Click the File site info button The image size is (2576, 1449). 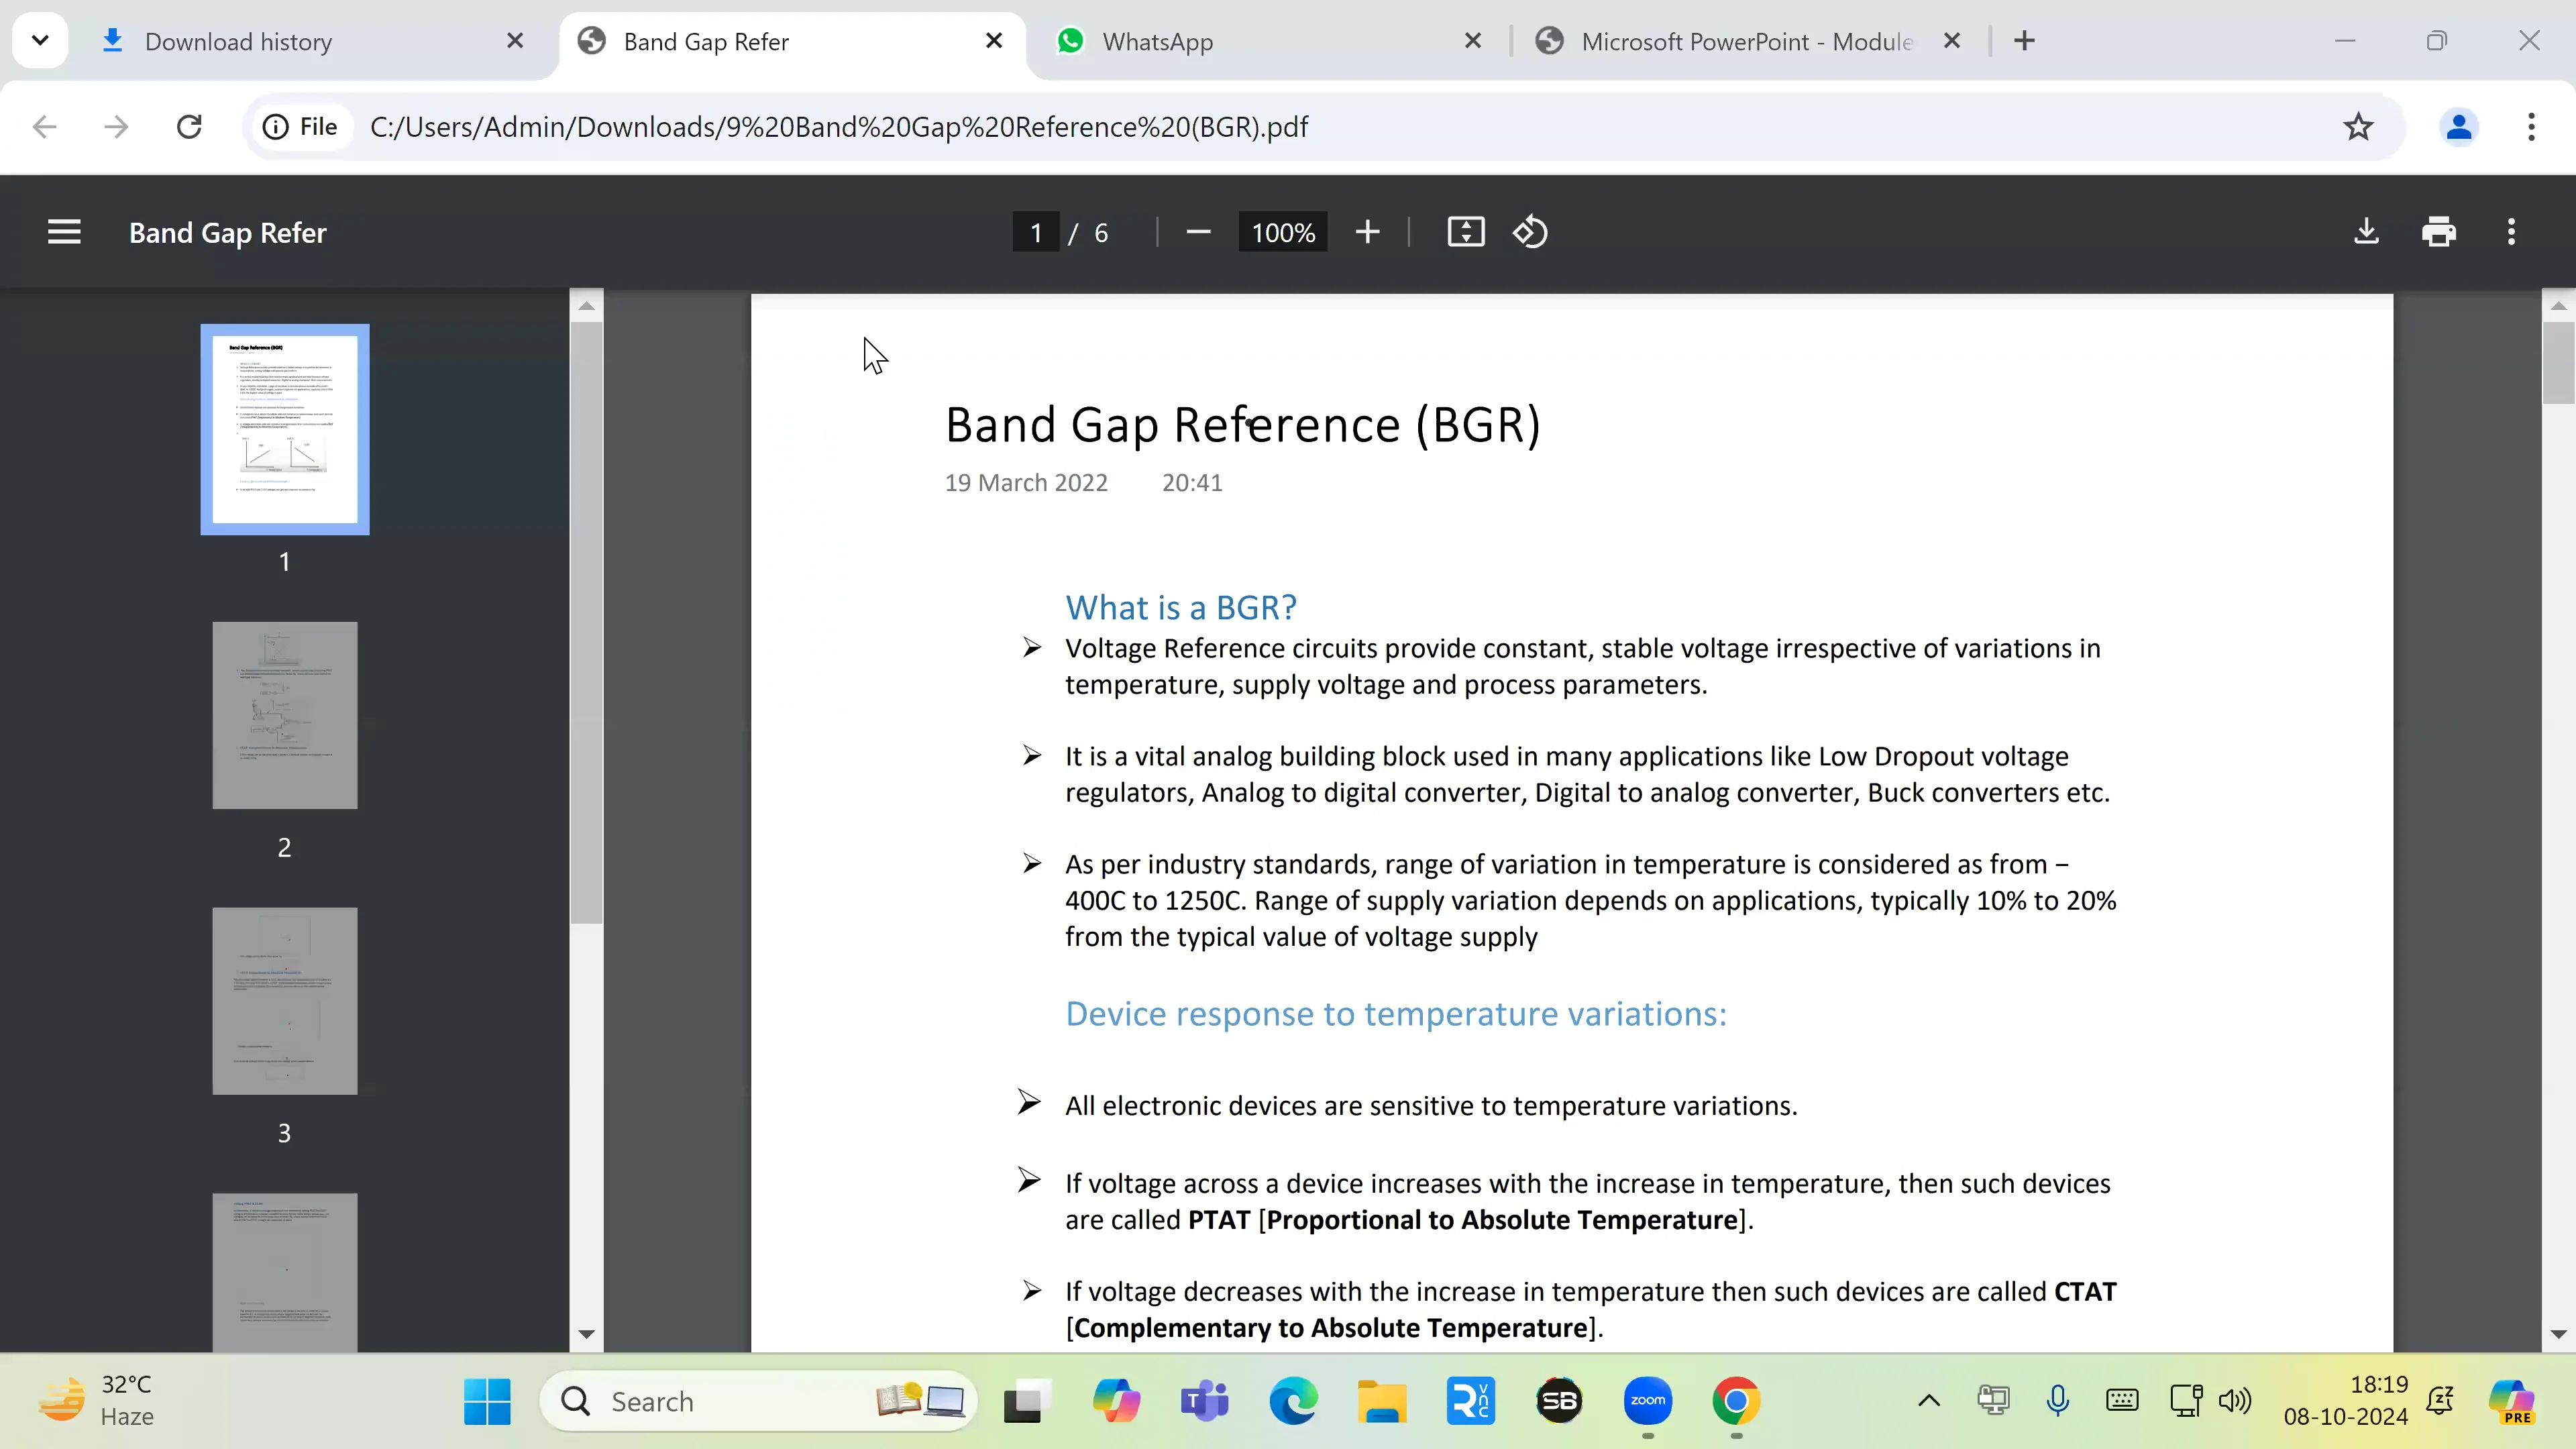coord(300,127)
